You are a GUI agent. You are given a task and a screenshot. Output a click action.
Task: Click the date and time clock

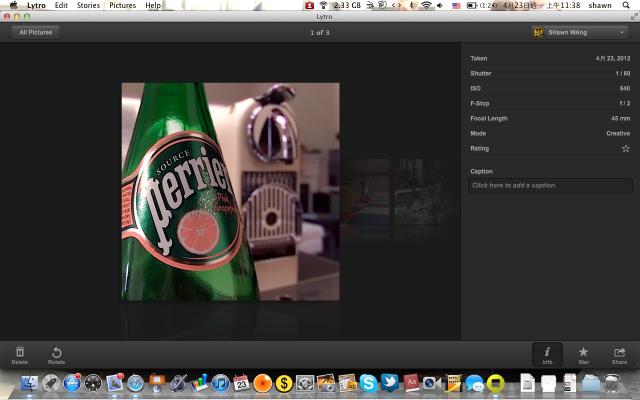coord(541,5)
